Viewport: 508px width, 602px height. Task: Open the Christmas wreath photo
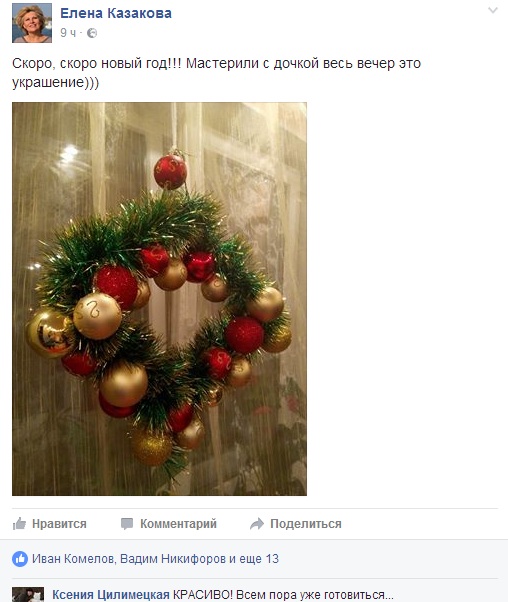159,299
